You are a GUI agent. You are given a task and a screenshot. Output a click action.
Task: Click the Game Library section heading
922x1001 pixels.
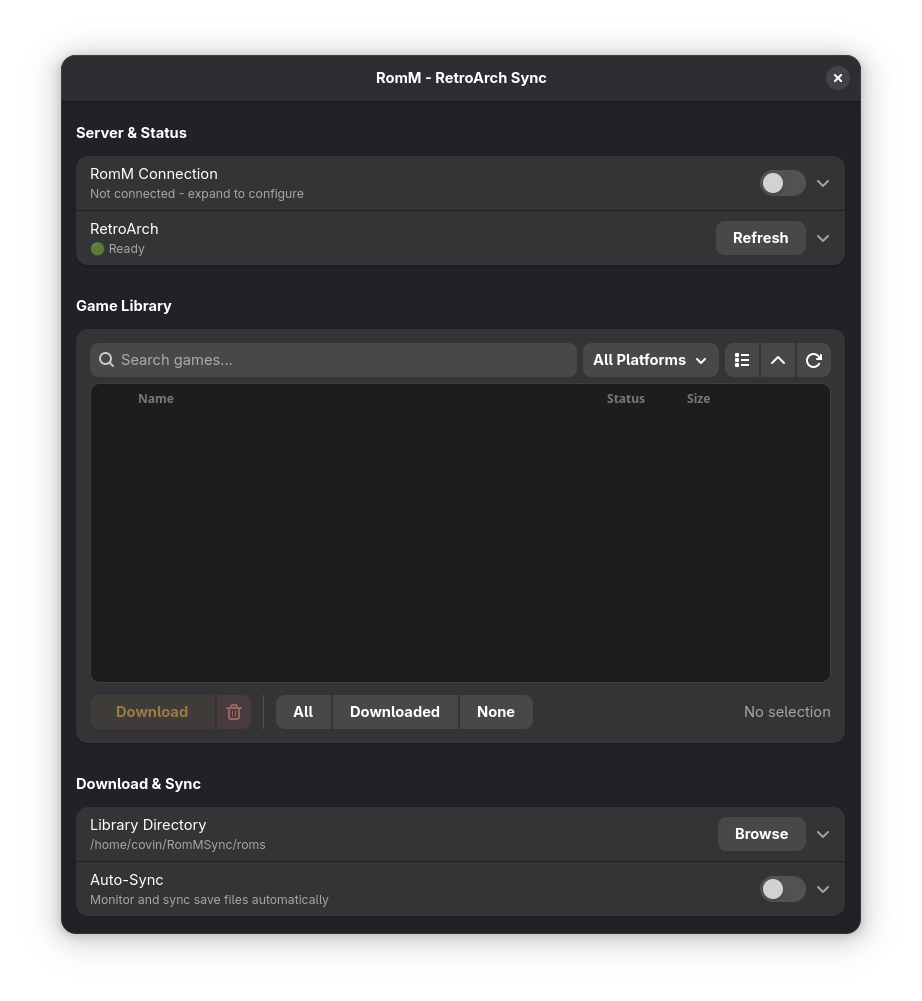coord(124,306)
